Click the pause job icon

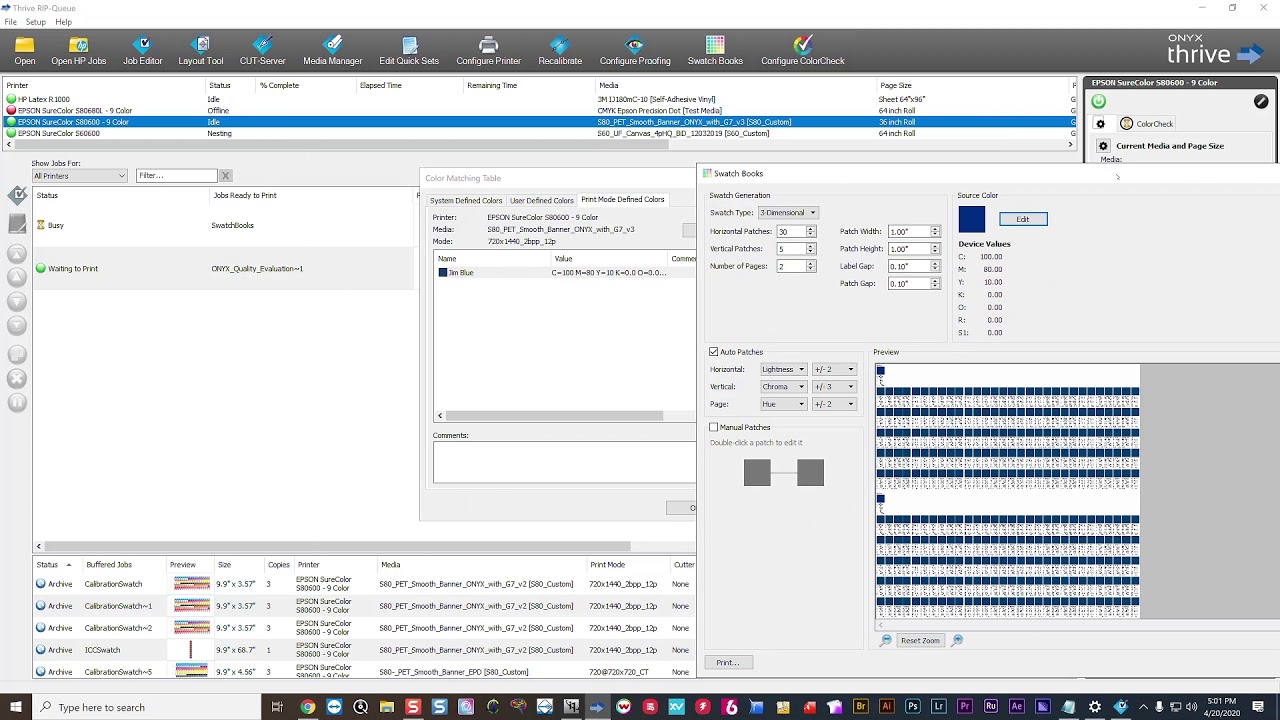17,403
